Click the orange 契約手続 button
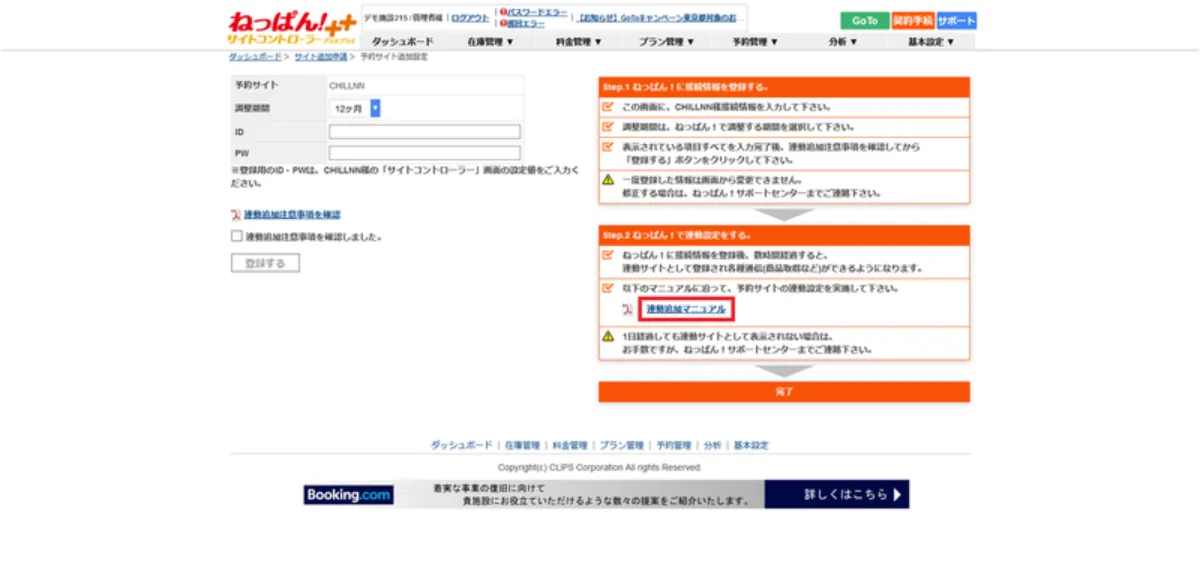 coord(913,20)
